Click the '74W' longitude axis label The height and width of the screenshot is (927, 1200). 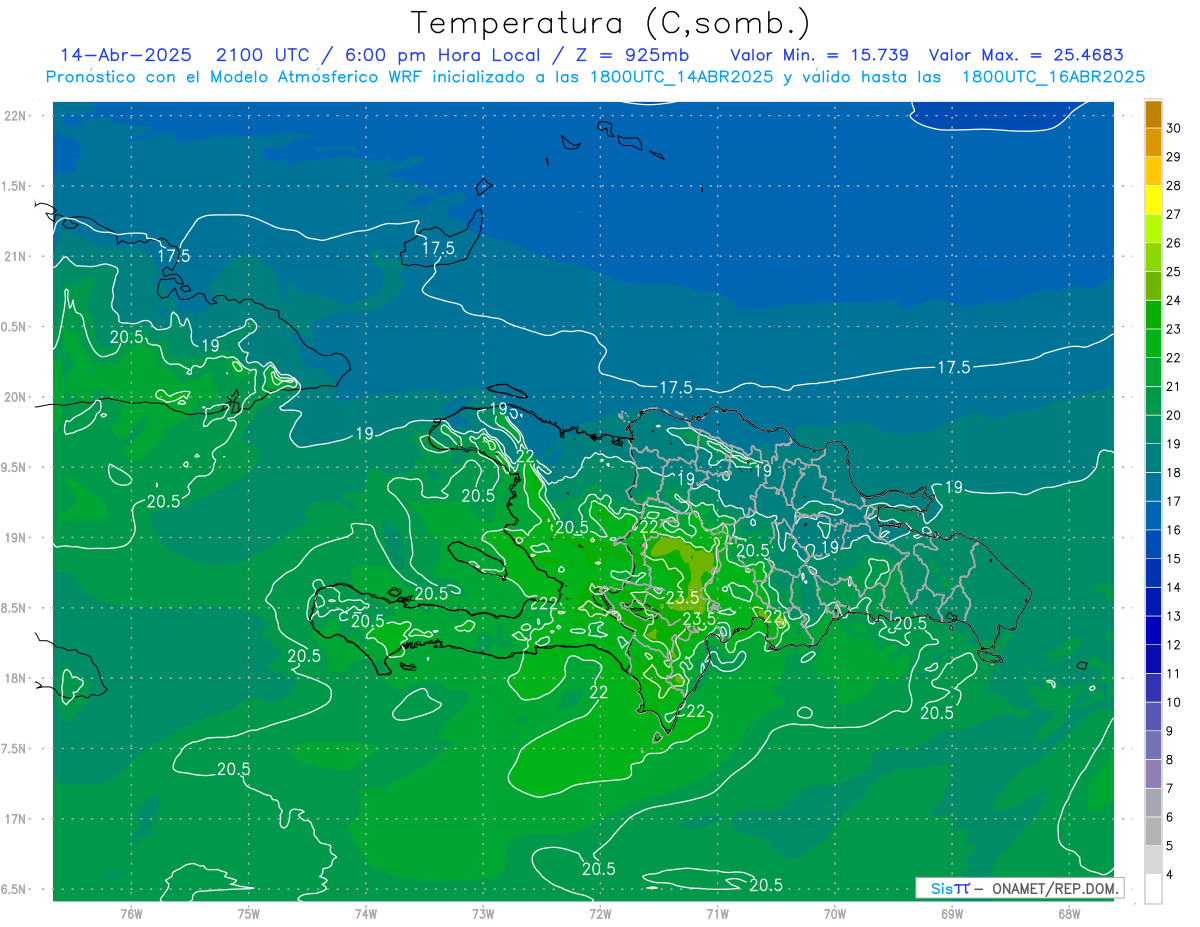point(366,914)
